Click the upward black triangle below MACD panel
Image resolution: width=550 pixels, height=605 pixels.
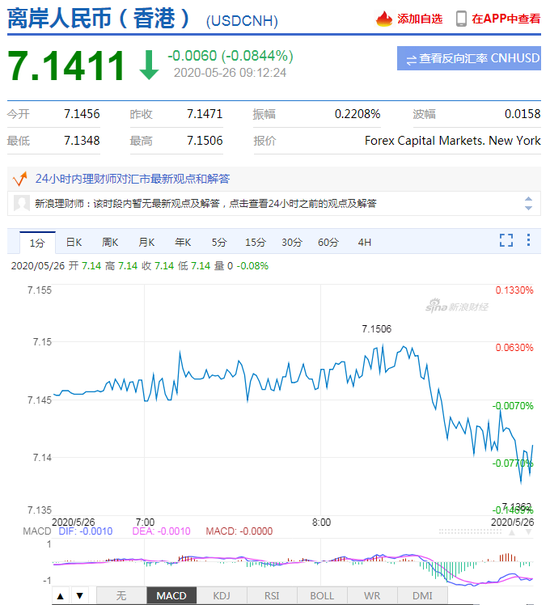pyautogui.click(x=61, y=596)
